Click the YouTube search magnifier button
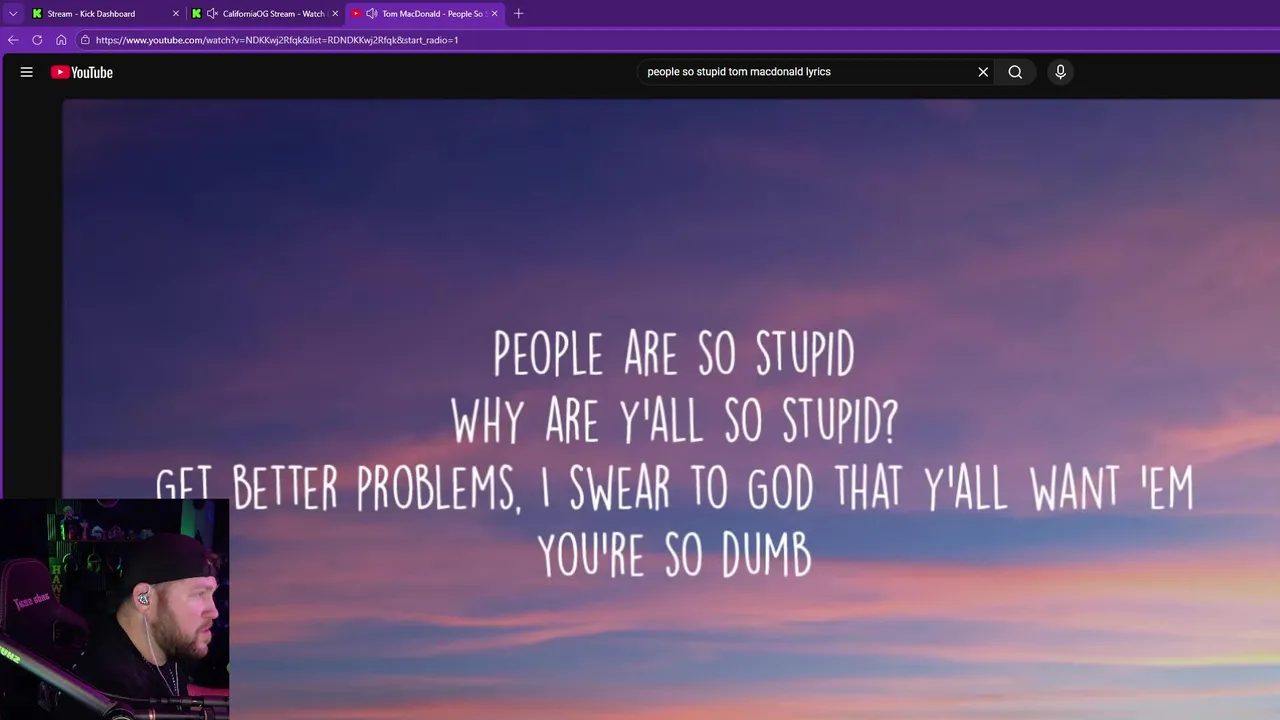This screenshot has height=720, width=1280. click(1015, 72)
